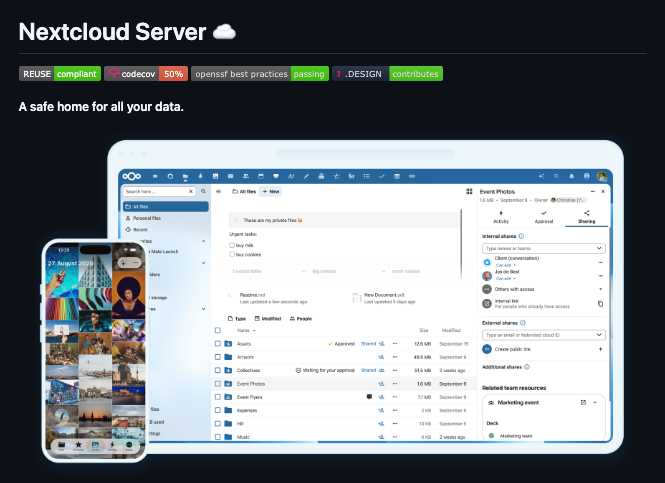Select the Event Photos folder checkbox
Screen dimensions: 665x483
pyautogui.click(x=218, y=384)
